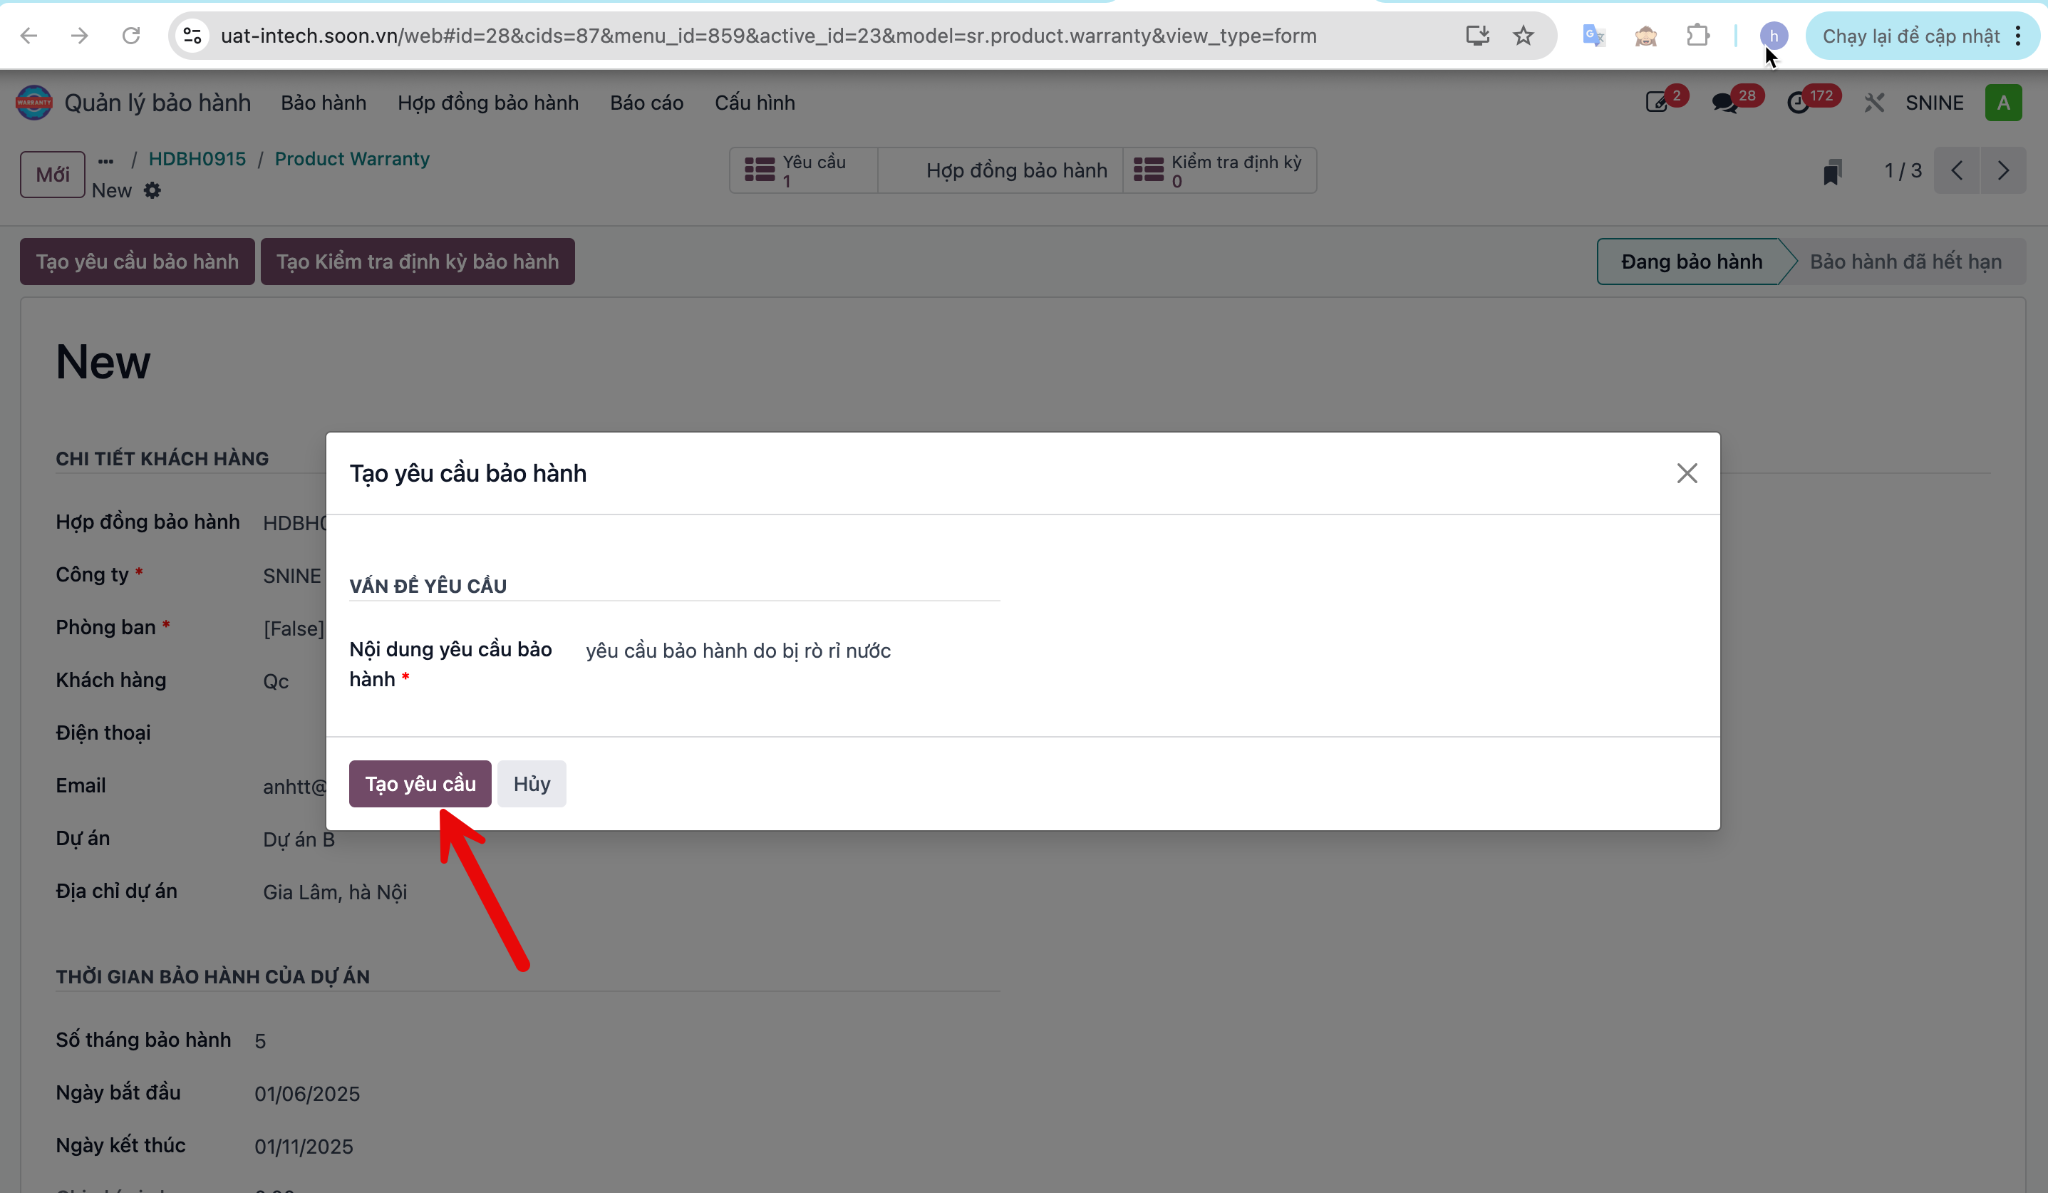
Task: Expand breadcrumb ellipsis menu
Action: tap(106, 160)
